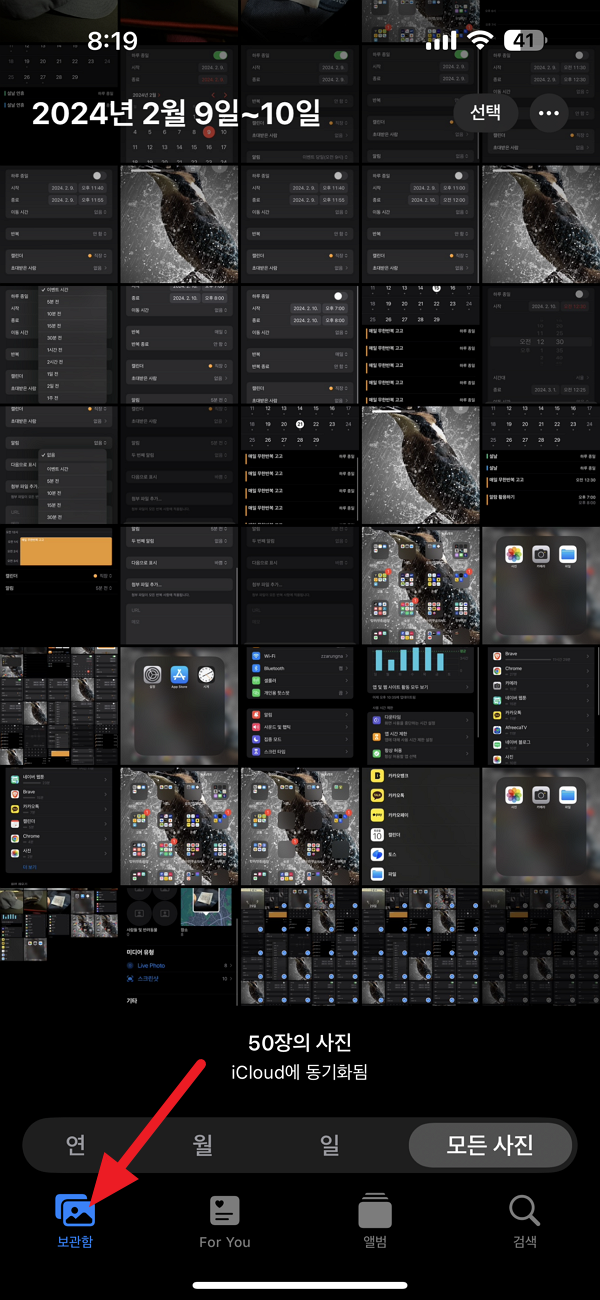This screenshot has height=1300, width=600.
Task: Select the 모든 사진 all photos view
Action: [x=490, y=1145]
